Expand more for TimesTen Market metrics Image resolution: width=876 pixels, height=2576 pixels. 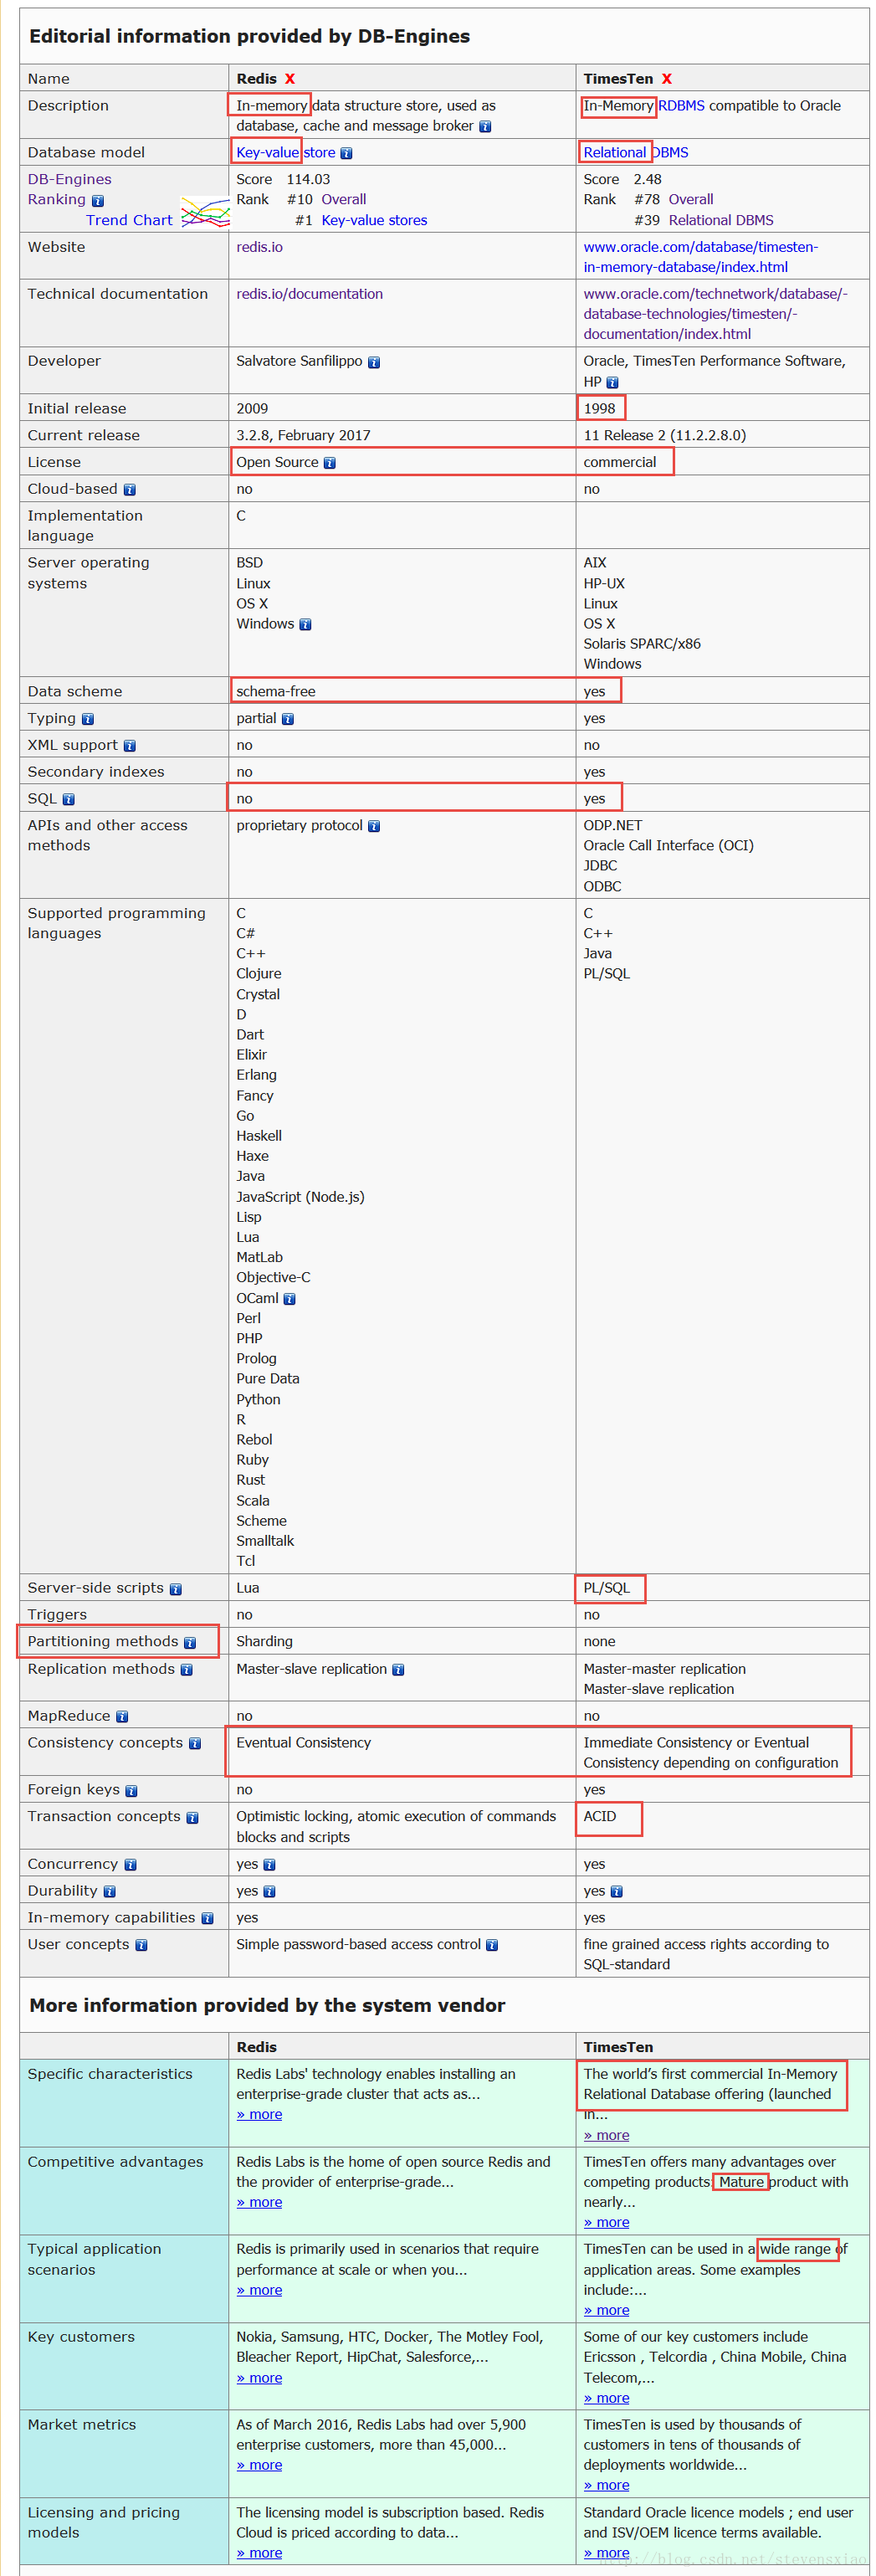point(607,2485)
